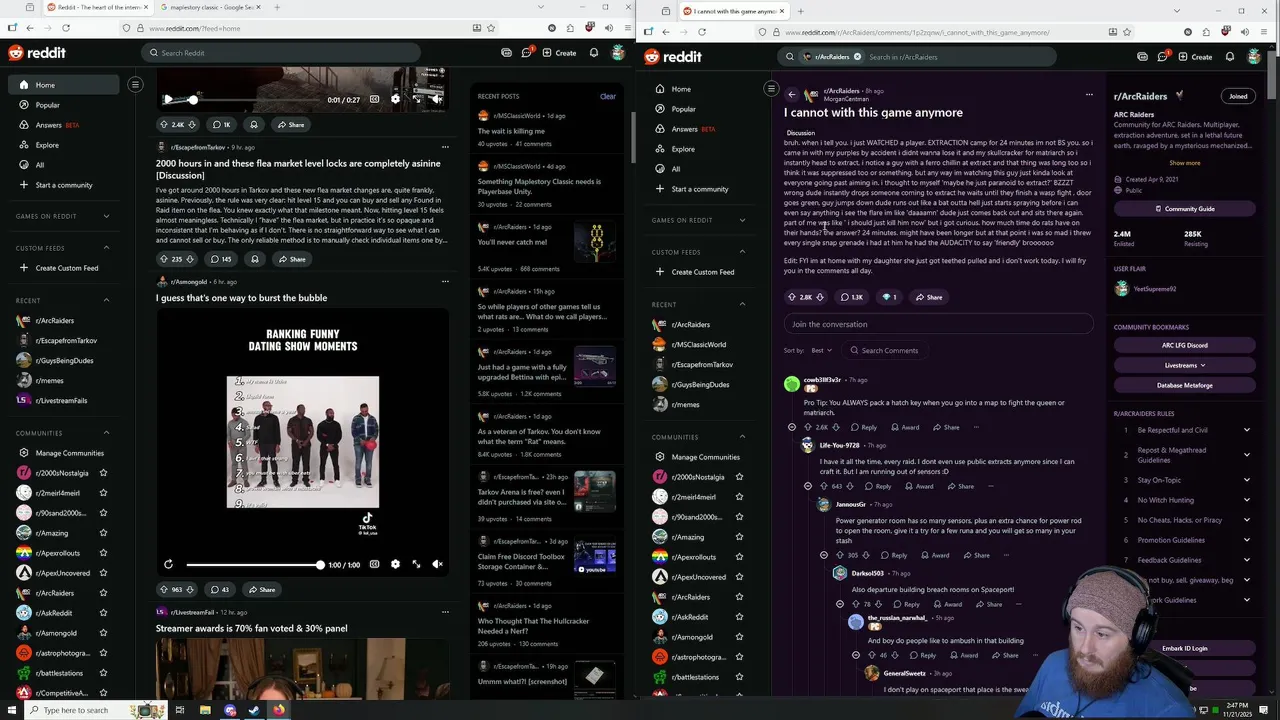
Task: Open Steam from the taskbar
Action: pyautogui.click(x=254, y=710)
